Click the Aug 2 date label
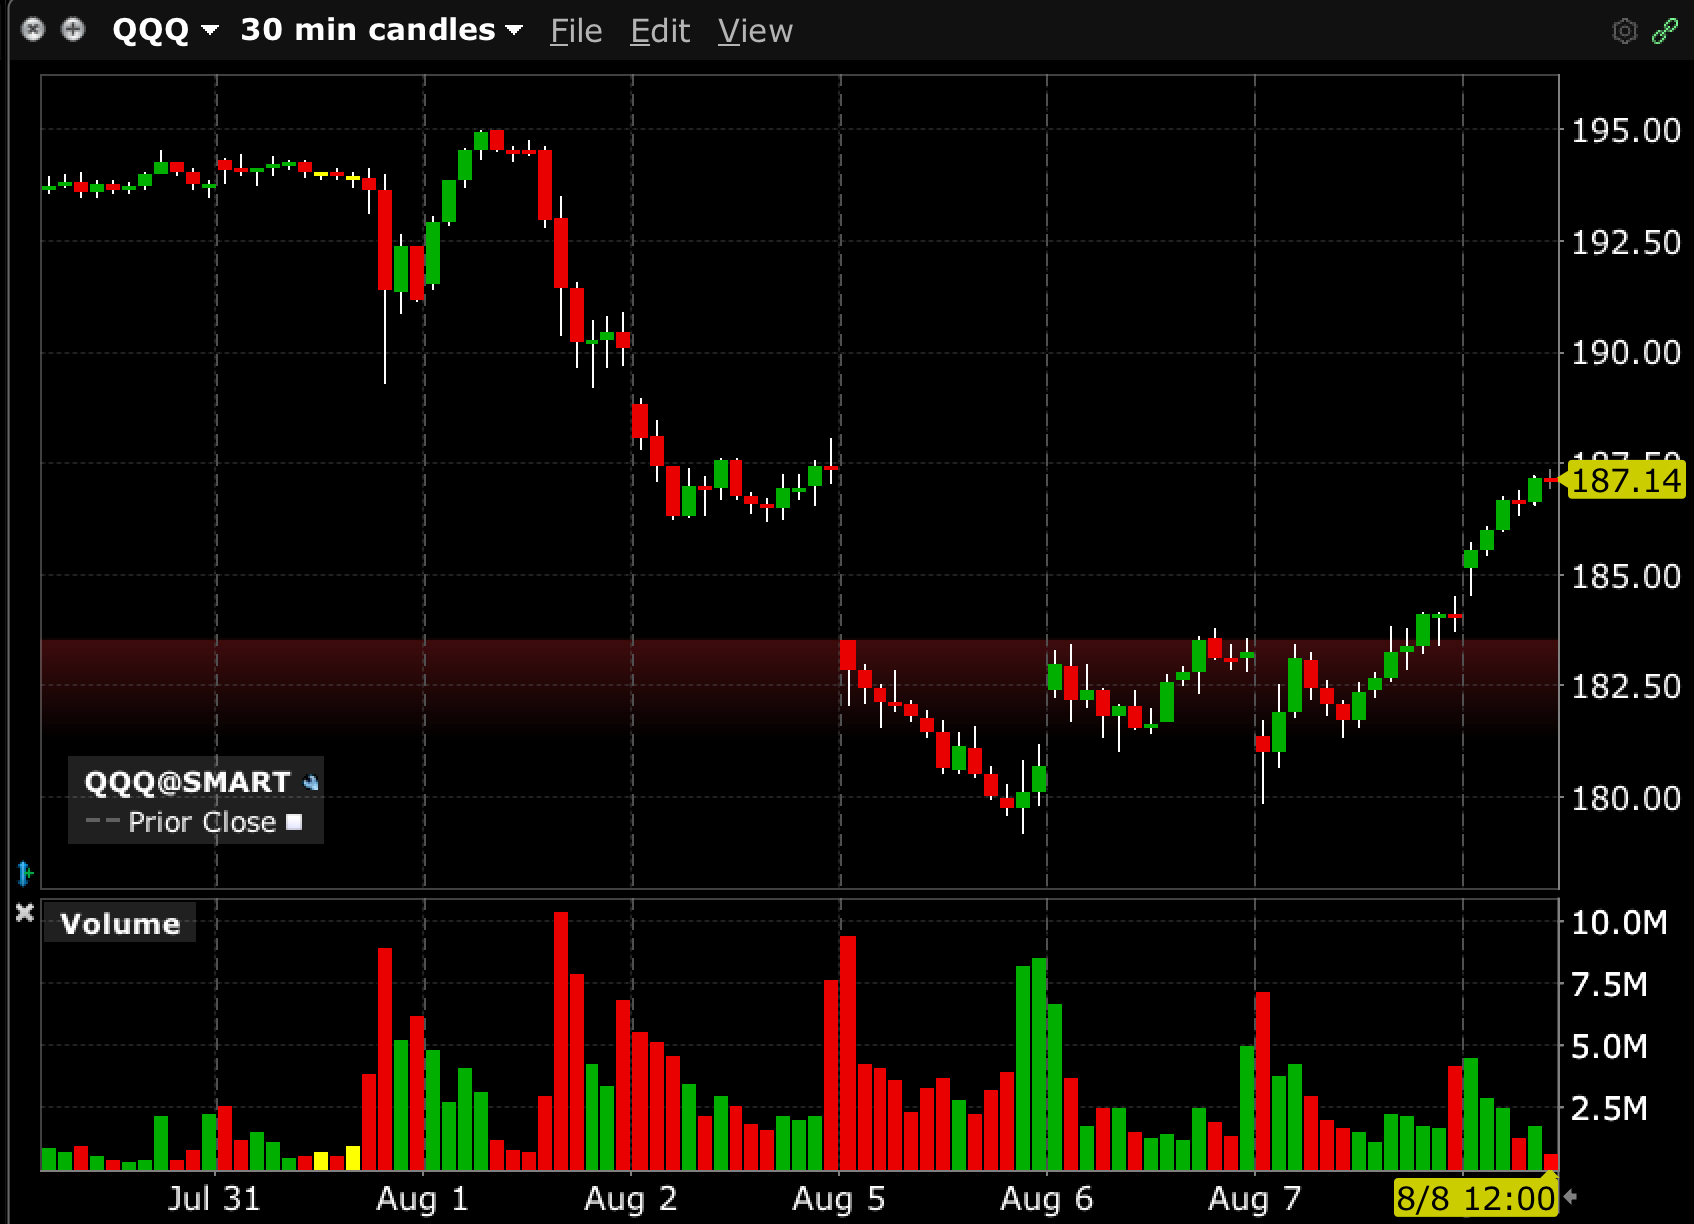Viewport: 1694px width, 1224px height. [x=630, y=1198]
